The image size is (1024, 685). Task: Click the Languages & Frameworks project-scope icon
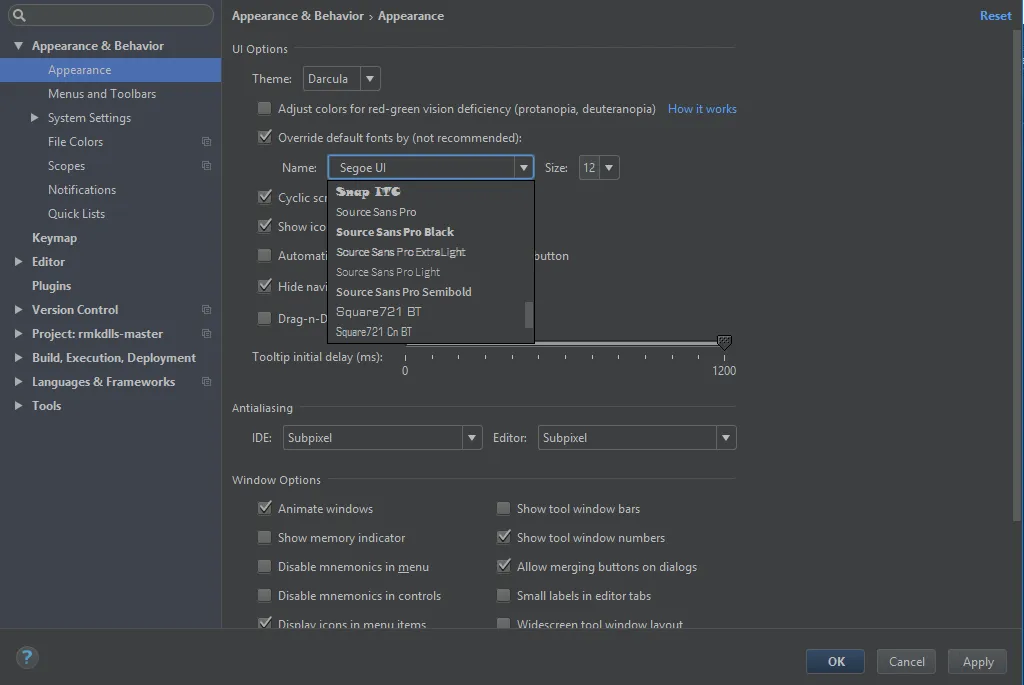coord(207,382)
